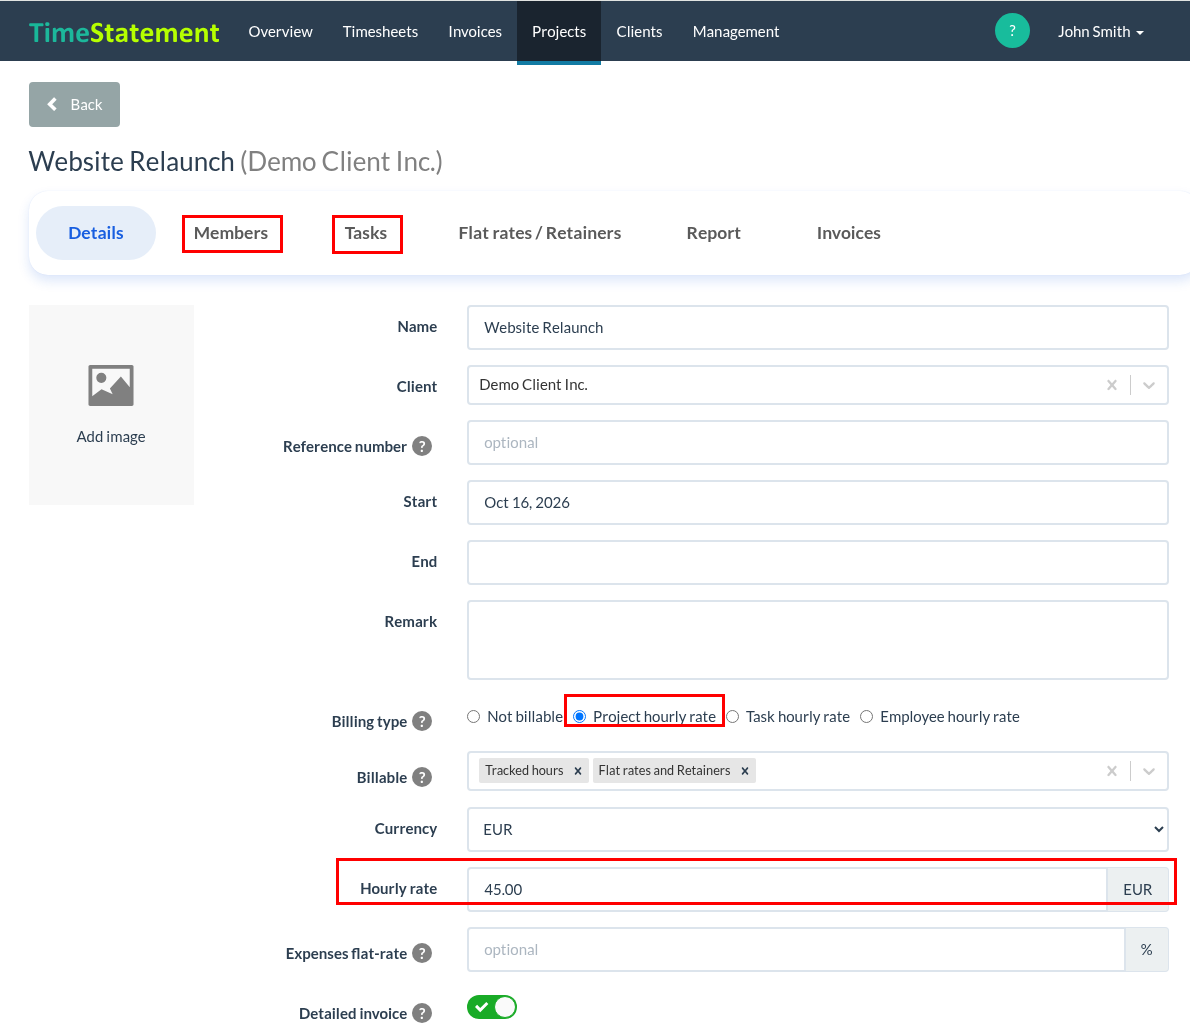Click the Start date field

coord(817,503)
